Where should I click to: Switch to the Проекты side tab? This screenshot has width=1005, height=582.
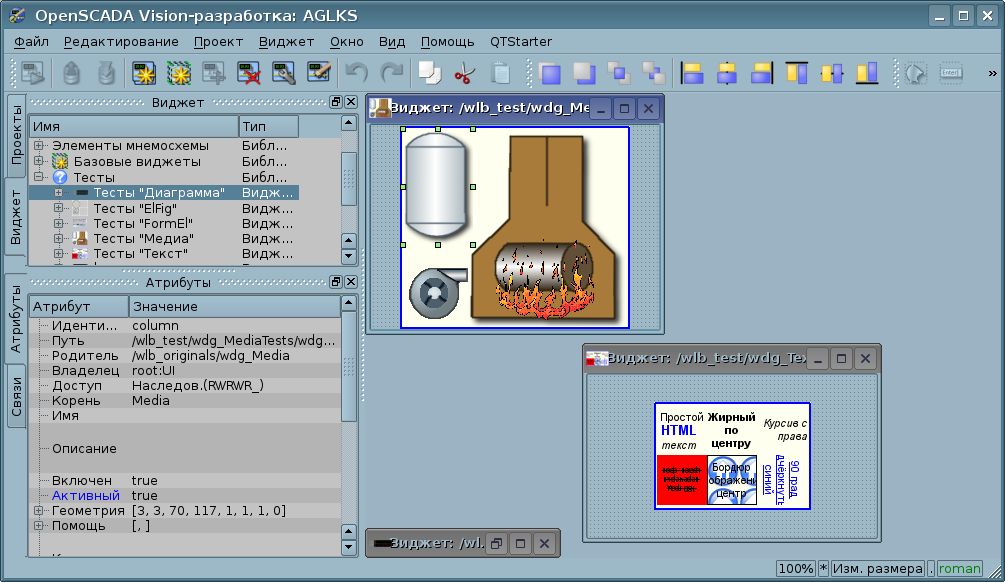coord(17,135)
